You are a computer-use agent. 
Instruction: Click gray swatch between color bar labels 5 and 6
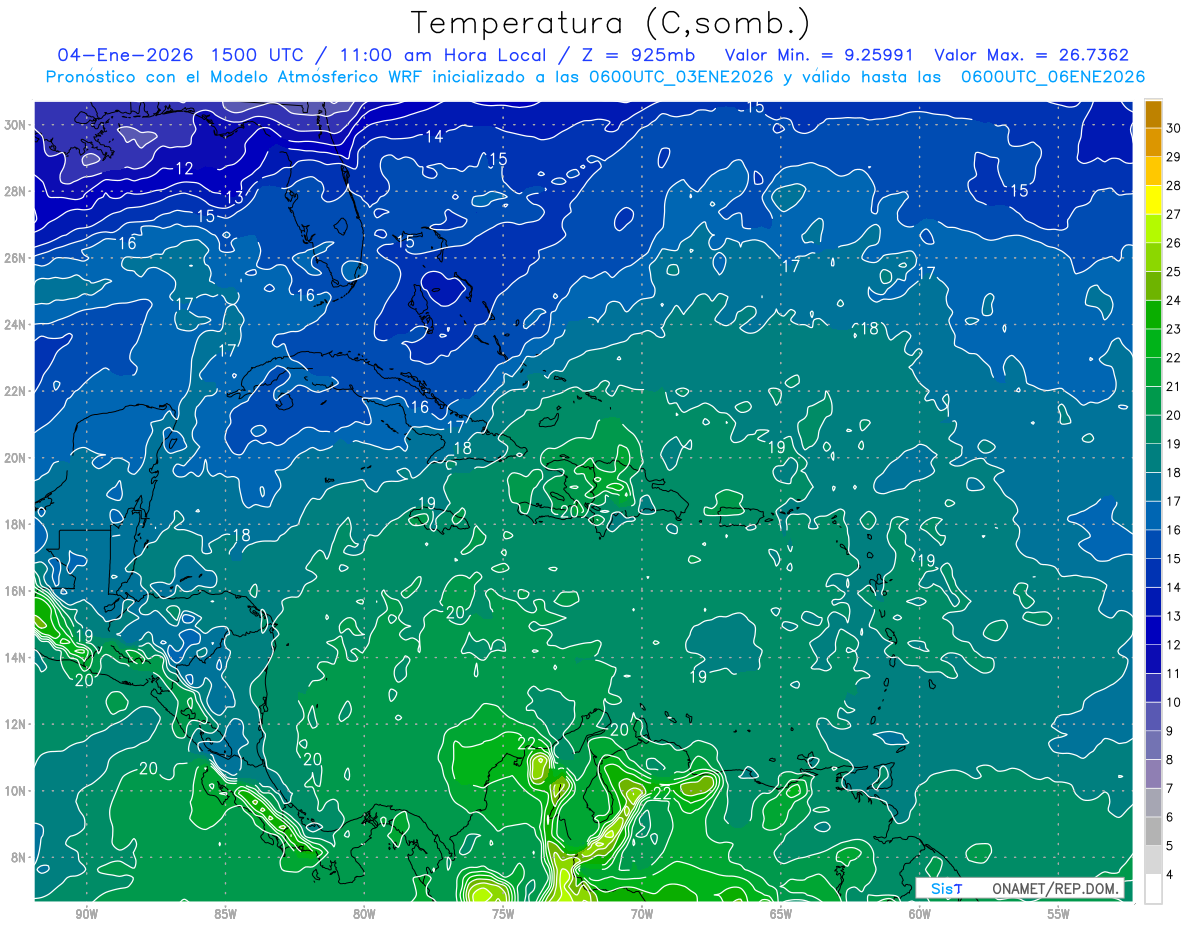pos(1153,832)
